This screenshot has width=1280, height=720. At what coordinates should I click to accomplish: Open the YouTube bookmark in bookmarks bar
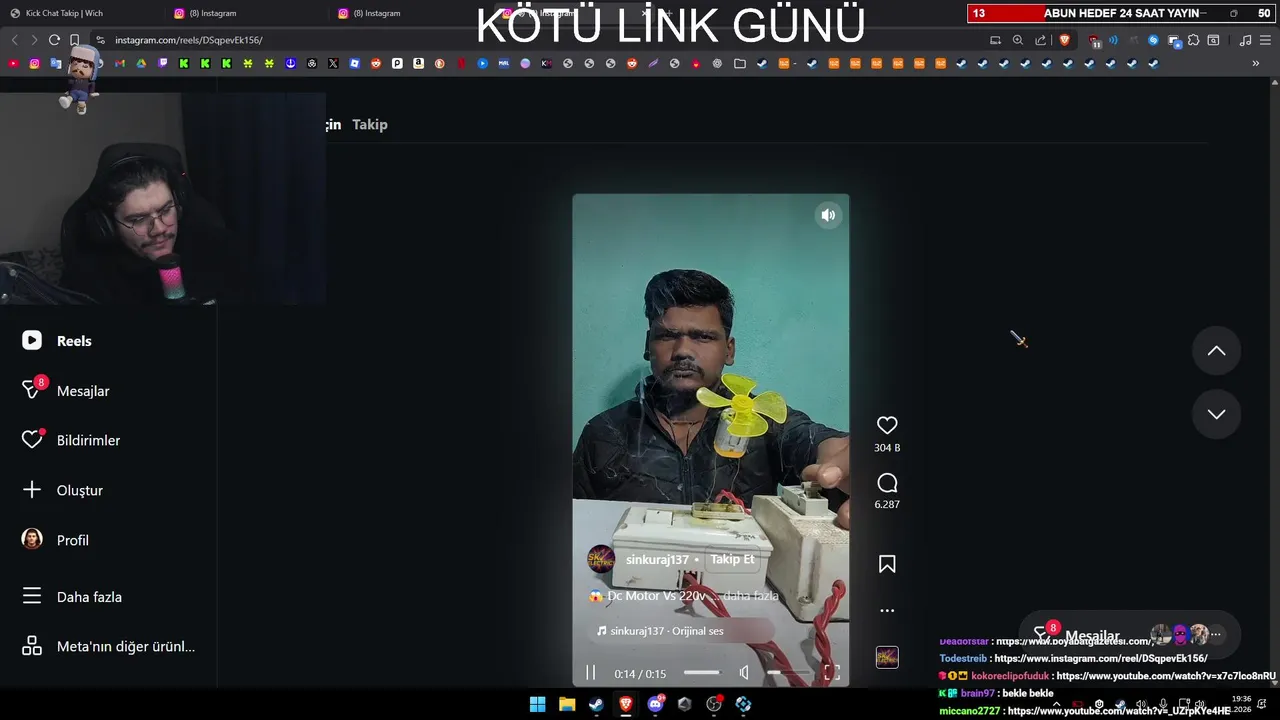click(x=13, y=63)
